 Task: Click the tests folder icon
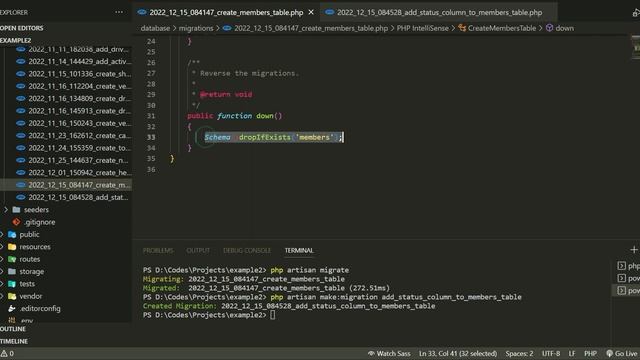(x=12, y=284)
